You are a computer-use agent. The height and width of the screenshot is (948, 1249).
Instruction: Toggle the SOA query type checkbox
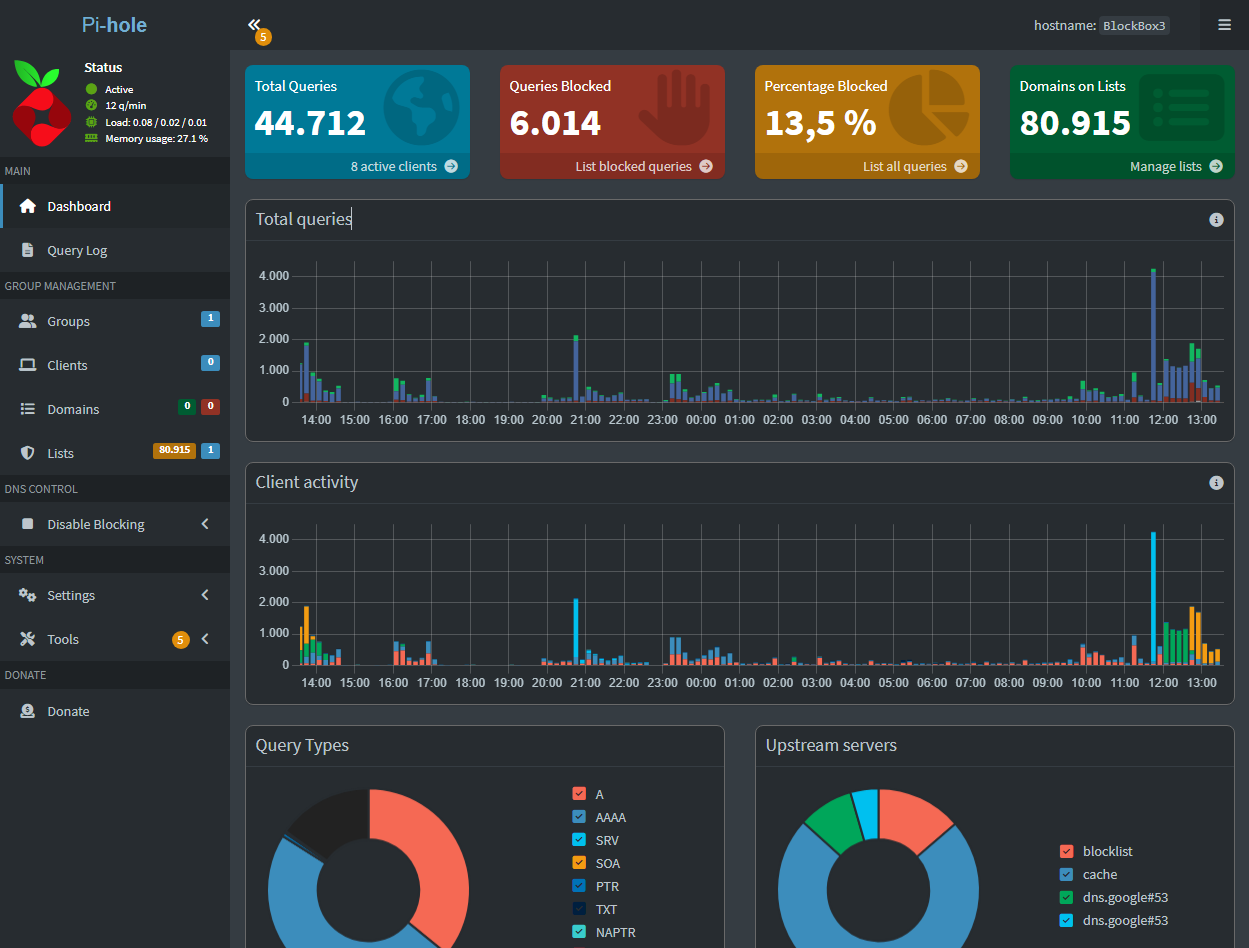point(579,863)
